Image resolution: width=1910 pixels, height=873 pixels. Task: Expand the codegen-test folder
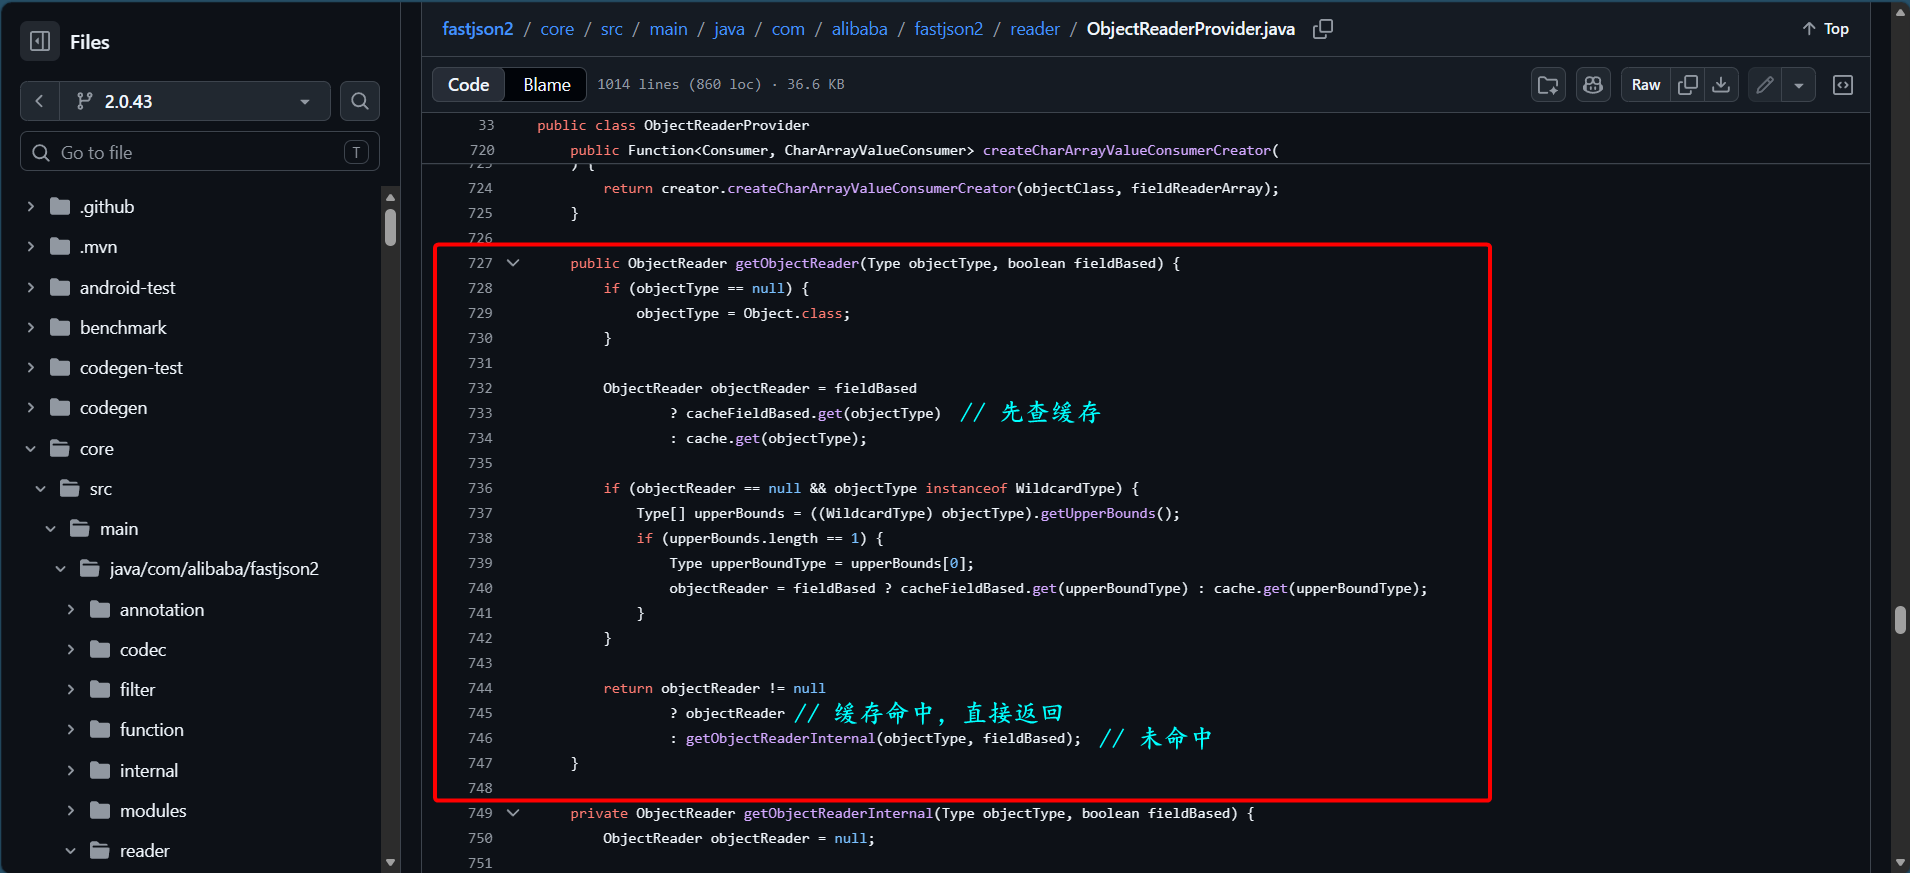click(x=30, y=368)
